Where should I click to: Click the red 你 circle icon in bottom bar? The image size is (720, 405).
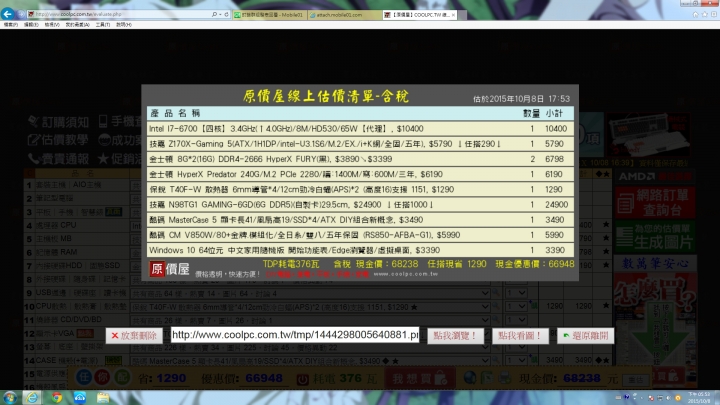point(102,377)
